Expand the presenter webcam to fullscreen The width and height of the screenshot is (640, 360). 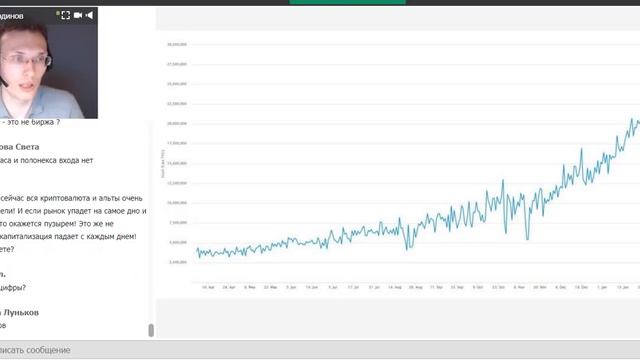coord(65,16)
